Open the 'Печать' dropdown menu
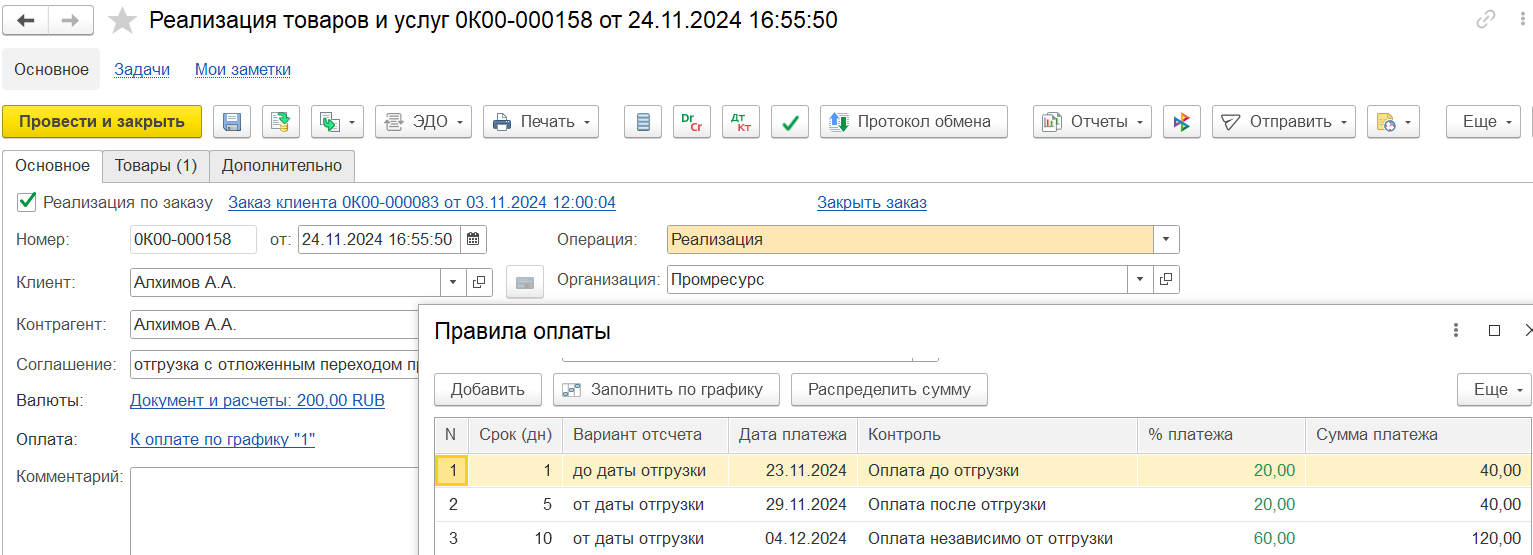1533x555 pixels. pyautogui.click(x=541, y=122)
